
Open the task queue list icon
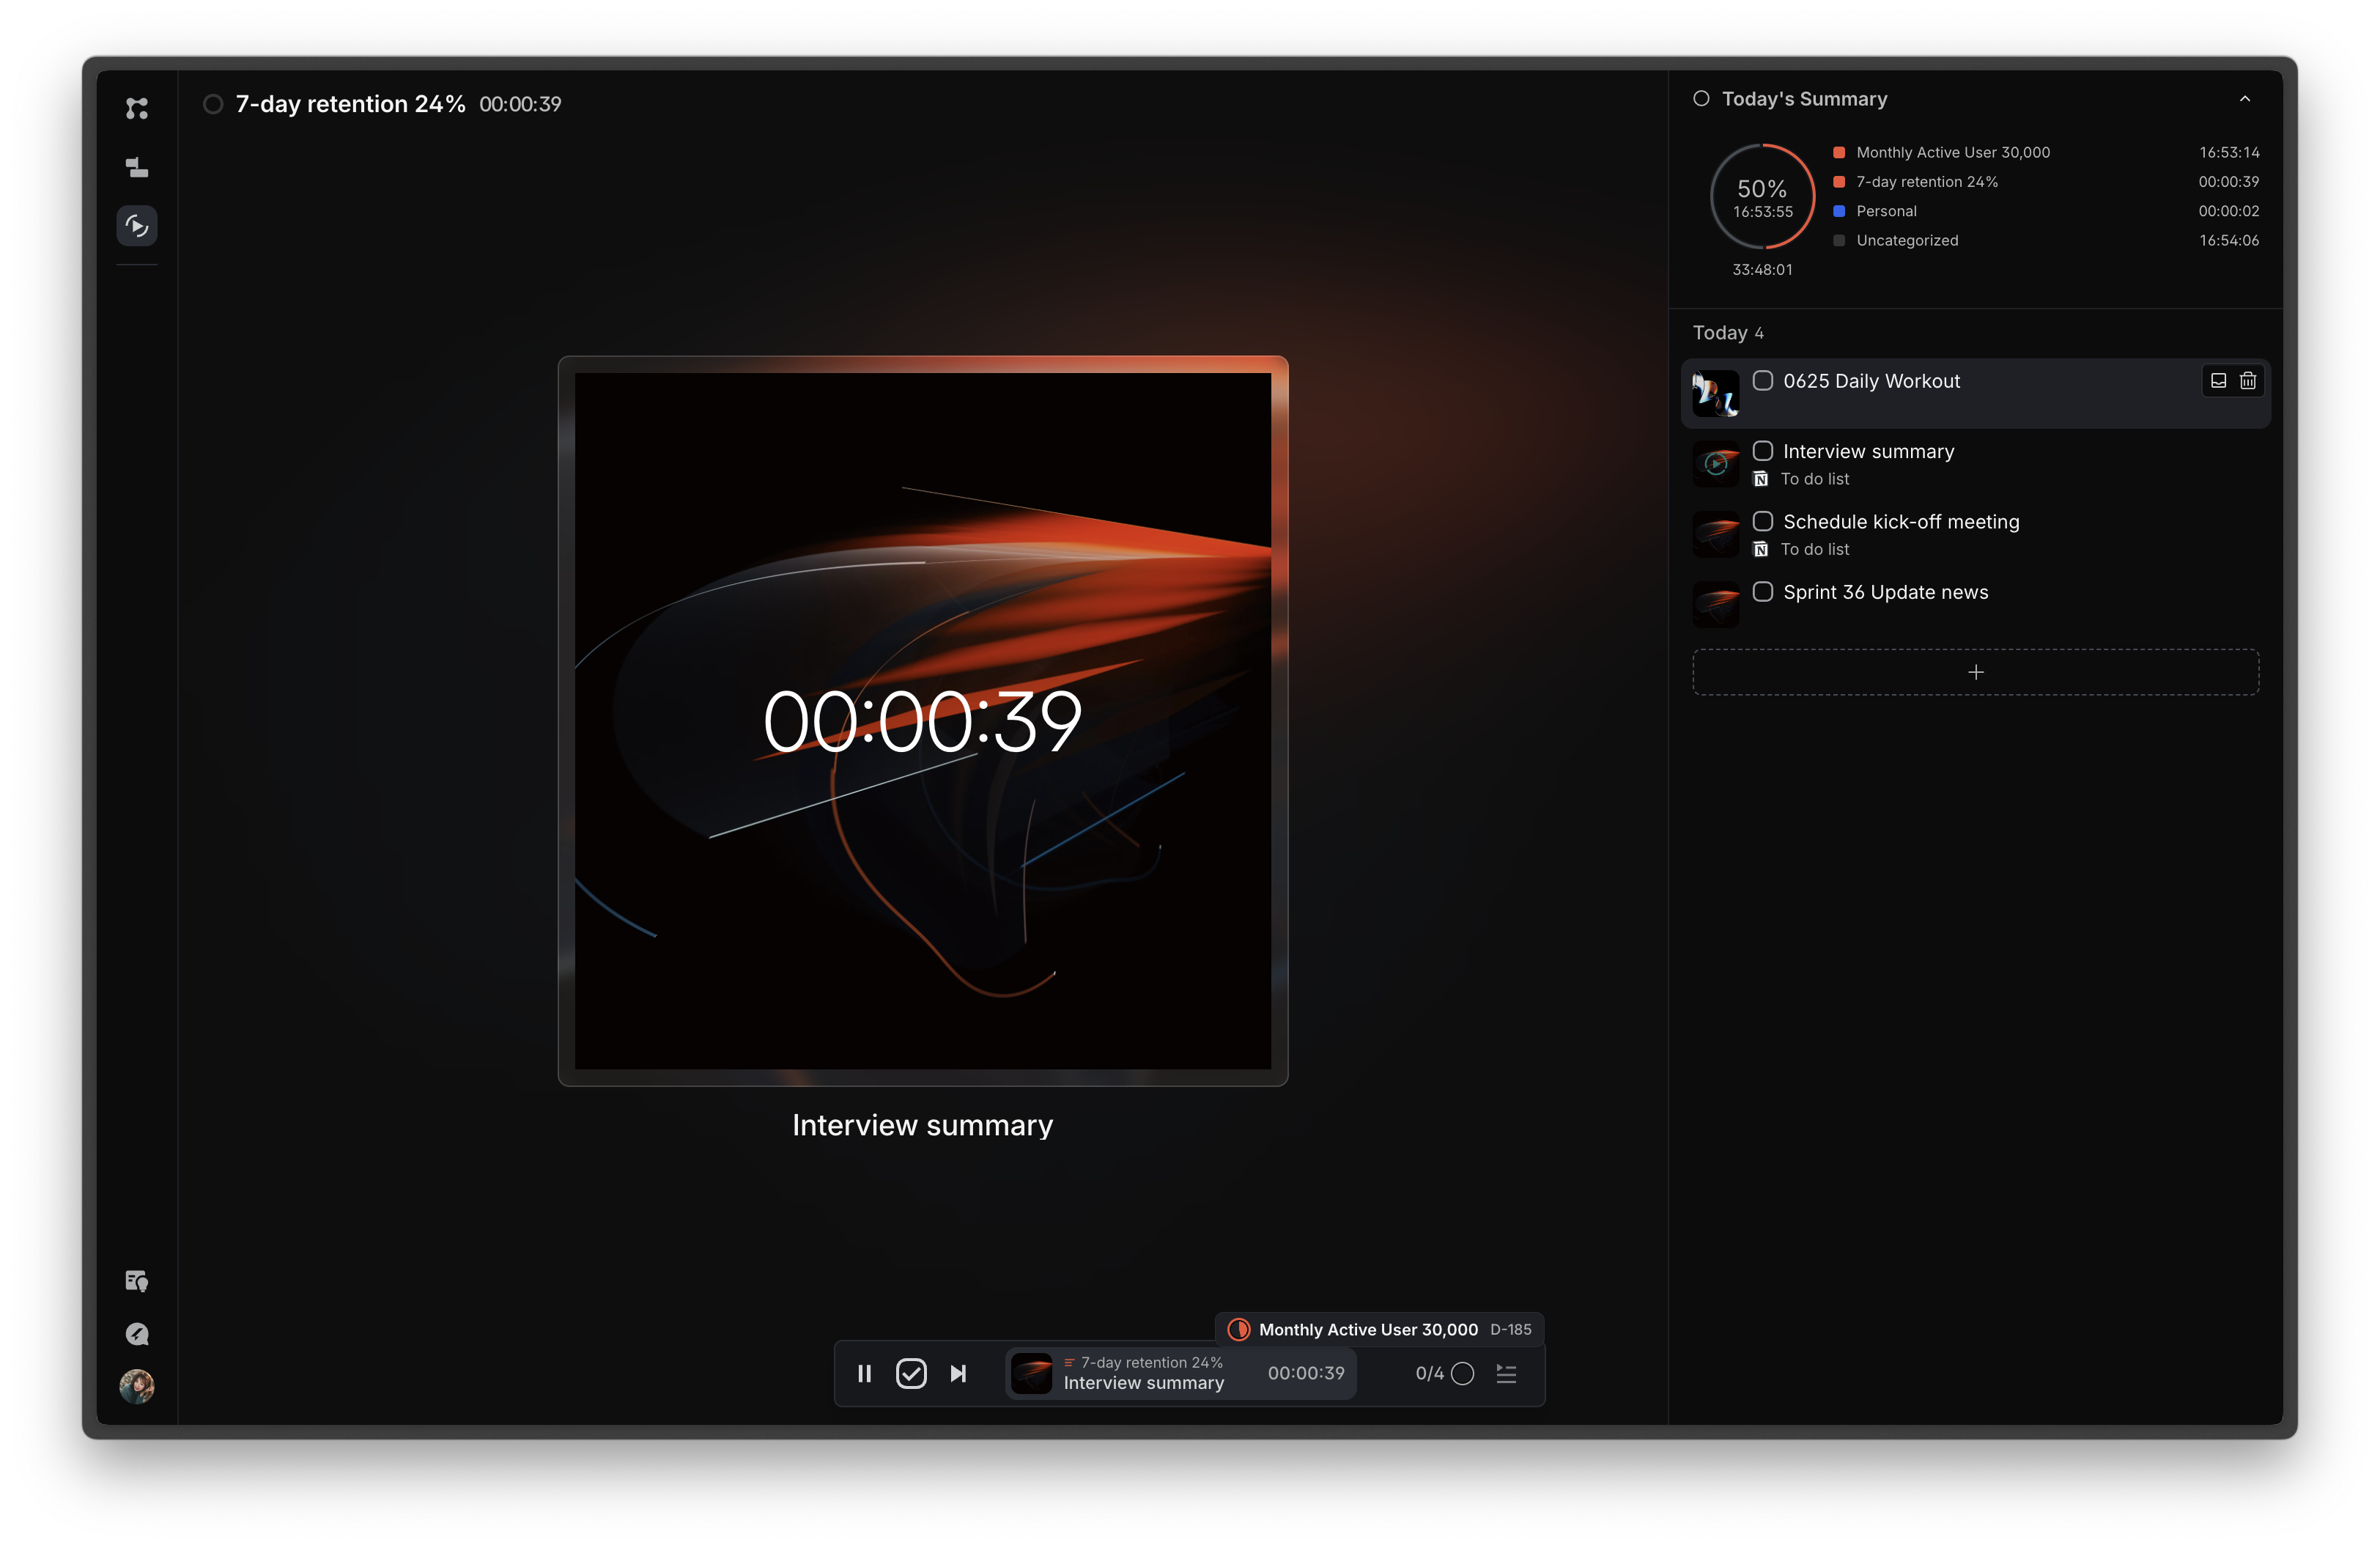tap(1507, 1374)
